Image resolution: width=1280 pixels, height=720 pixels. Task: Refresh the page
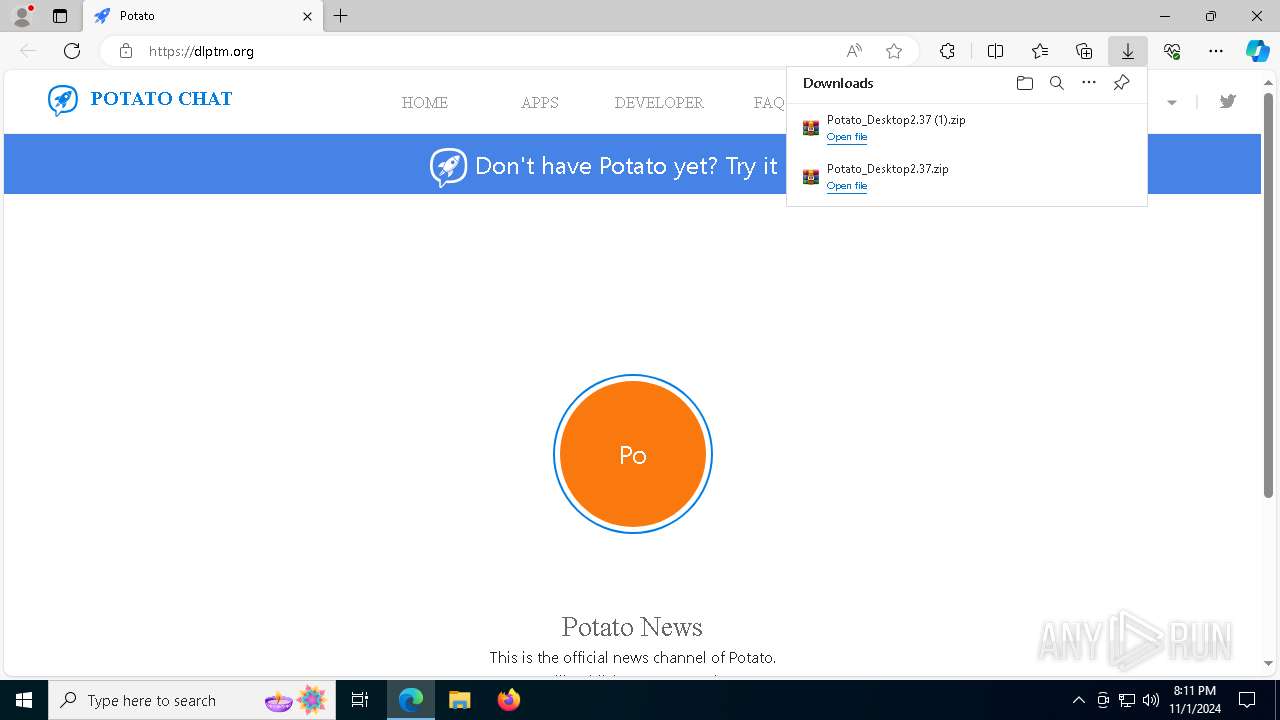[x=72, y=51]
